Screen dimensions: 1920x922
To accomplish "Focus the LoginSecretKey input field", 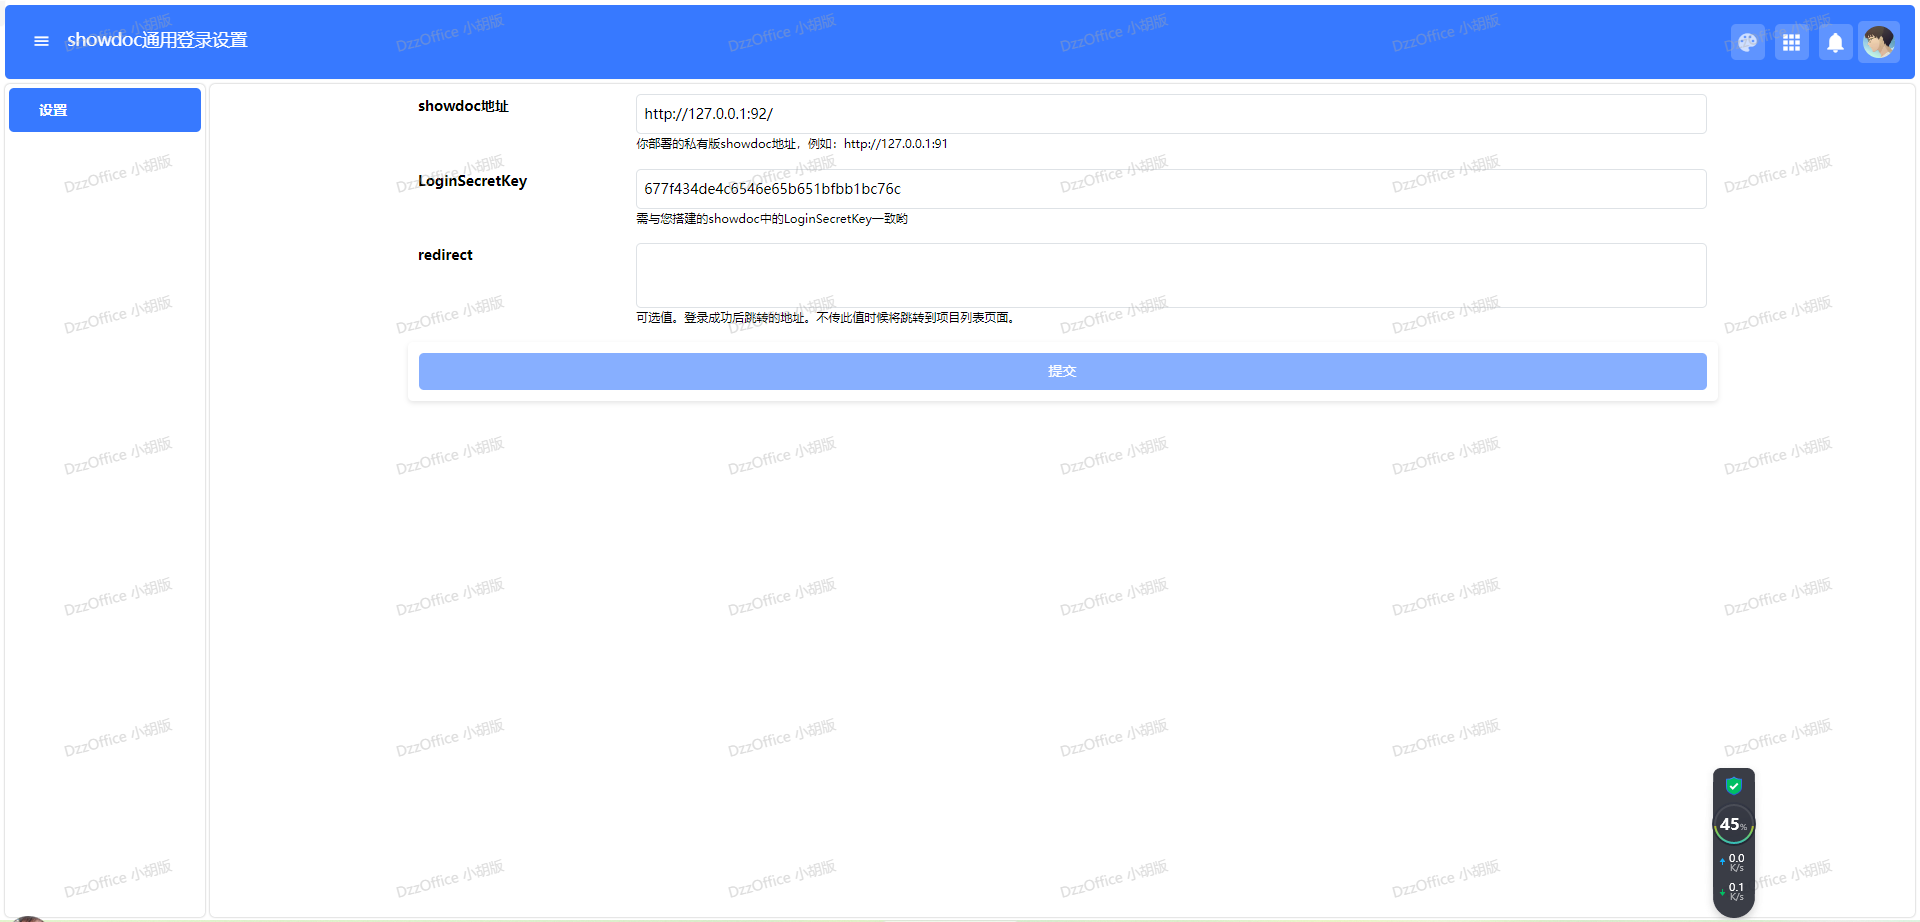I will pos(1171,189).
